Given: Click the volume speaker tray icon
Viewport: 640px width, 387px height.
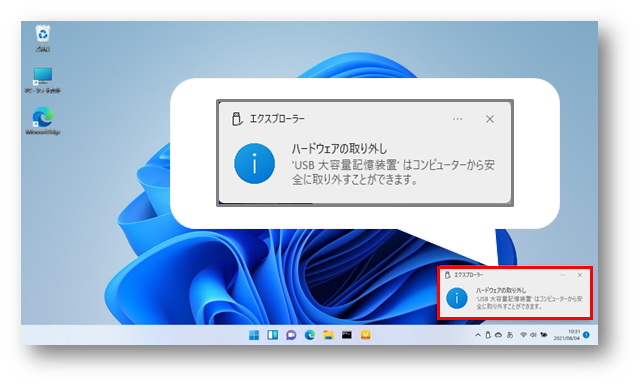Looking at the screenshot, I should click(533, 335).
